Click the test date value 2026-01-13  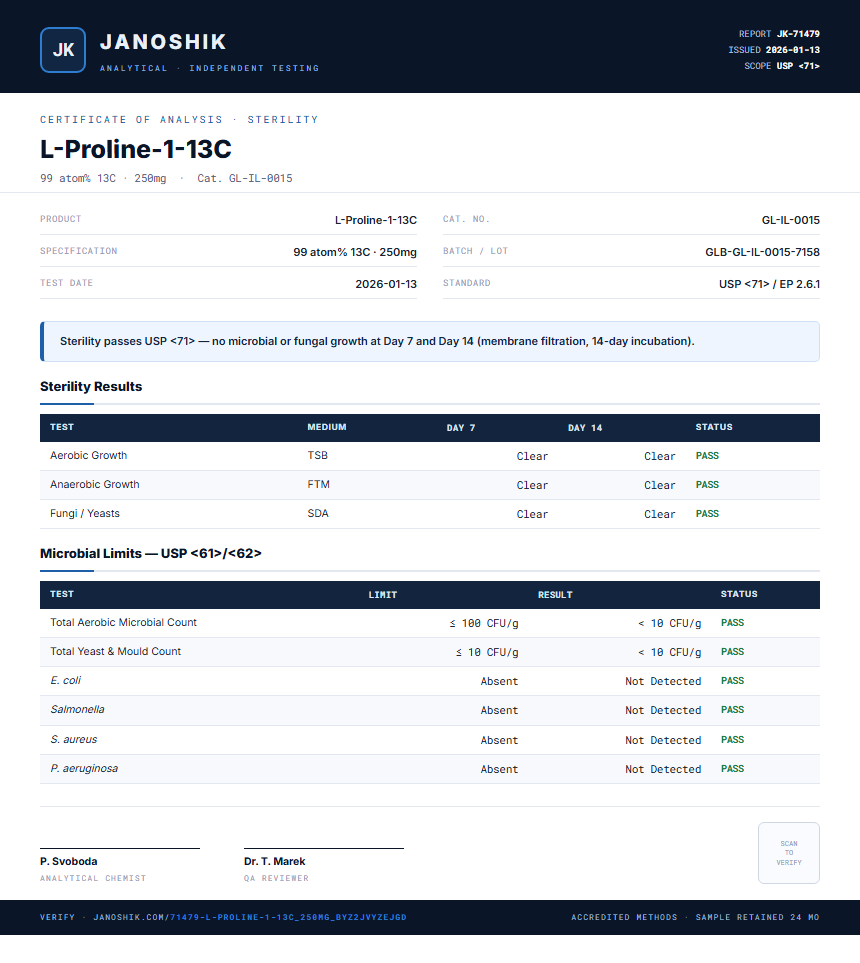point(386,284)
